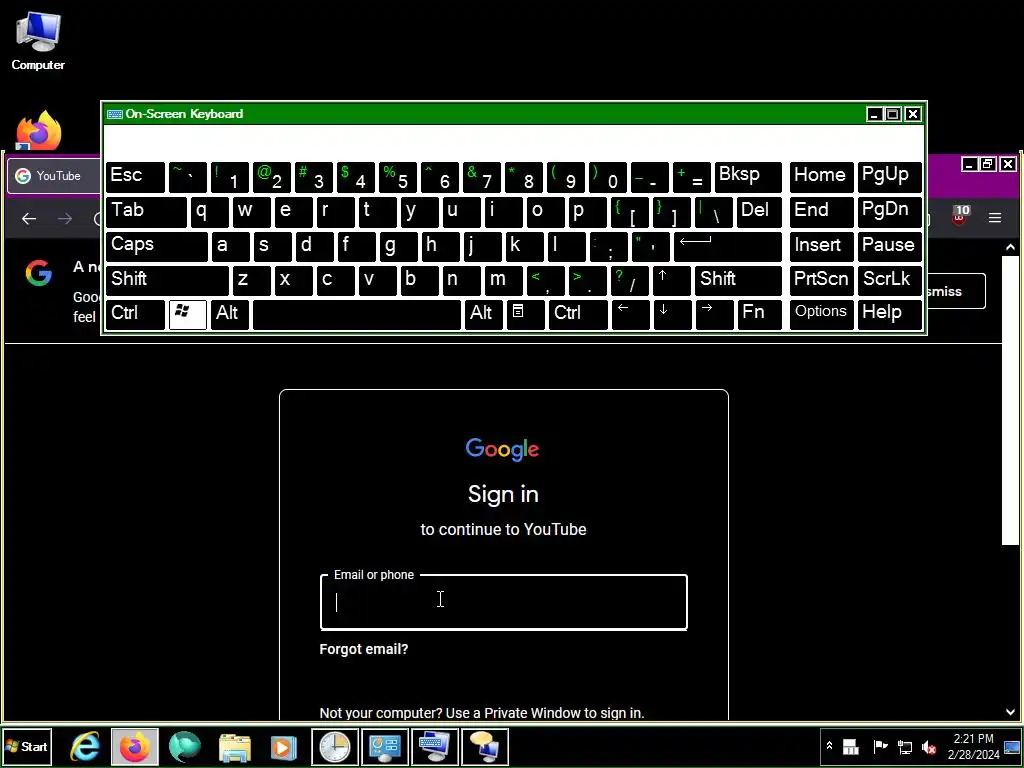Click the Bksp key

click(748, 177)
